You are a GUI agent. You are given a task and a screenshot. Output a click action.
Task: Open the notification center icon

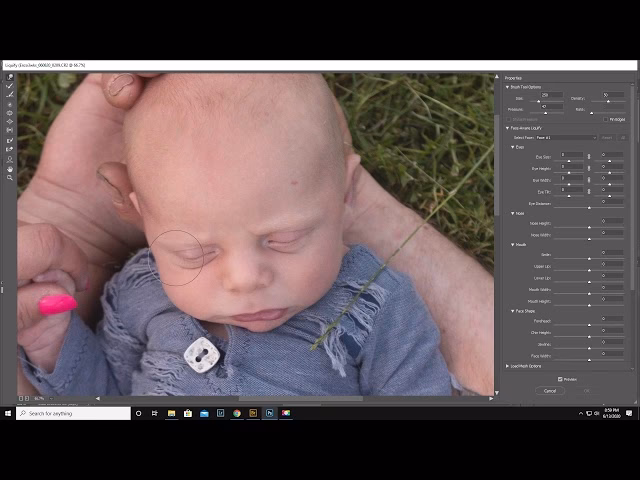tap(629, 413)
